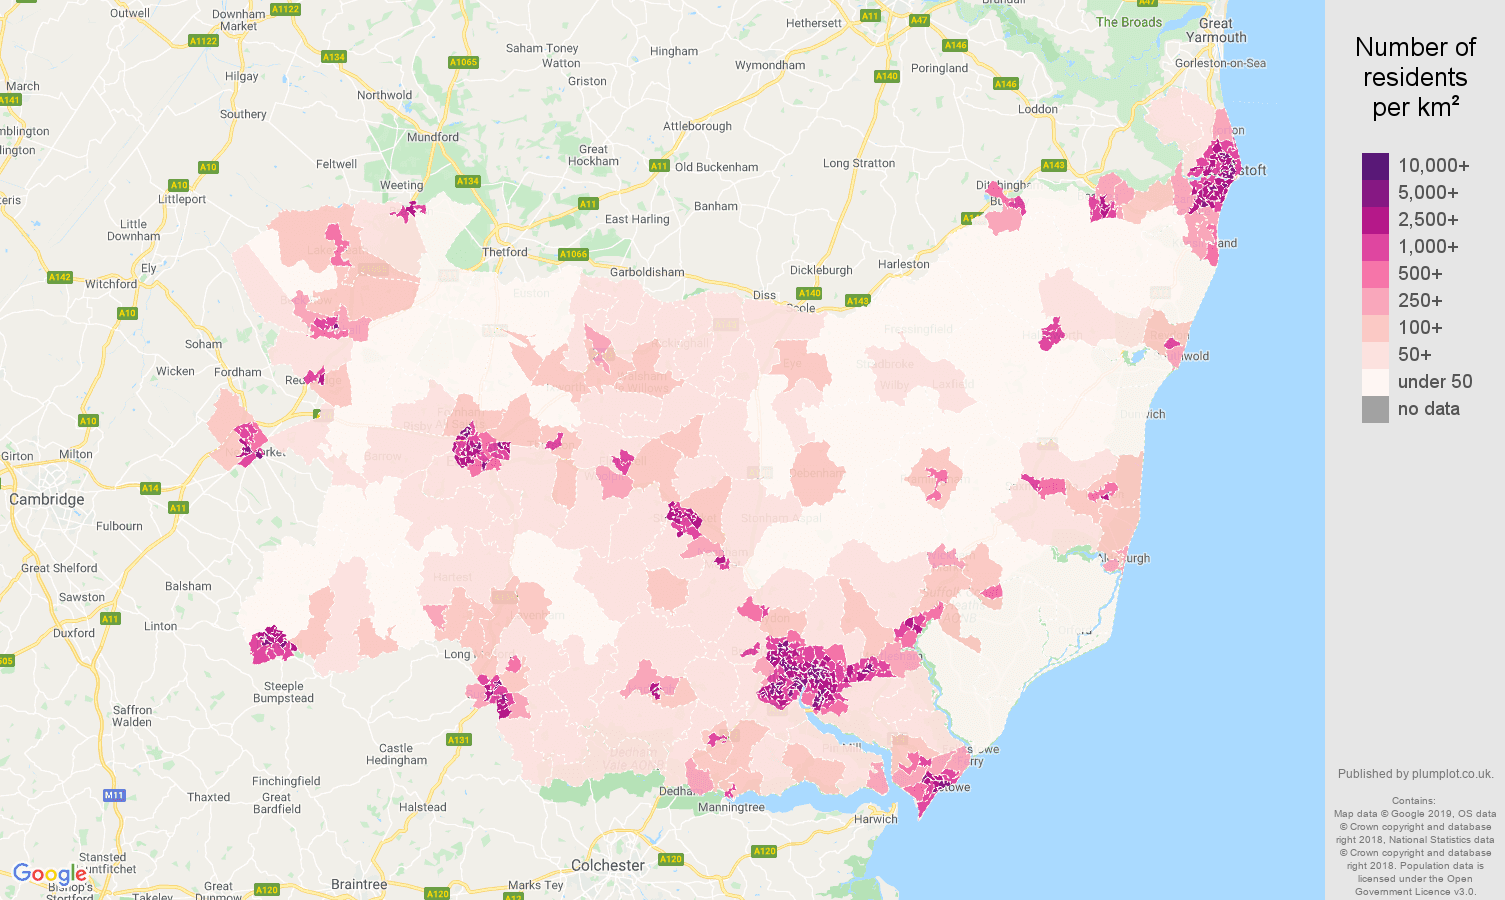Screen dimensions: 1505x900
Task: Click the A10 shield near Milton
Action: click(88, 421)
